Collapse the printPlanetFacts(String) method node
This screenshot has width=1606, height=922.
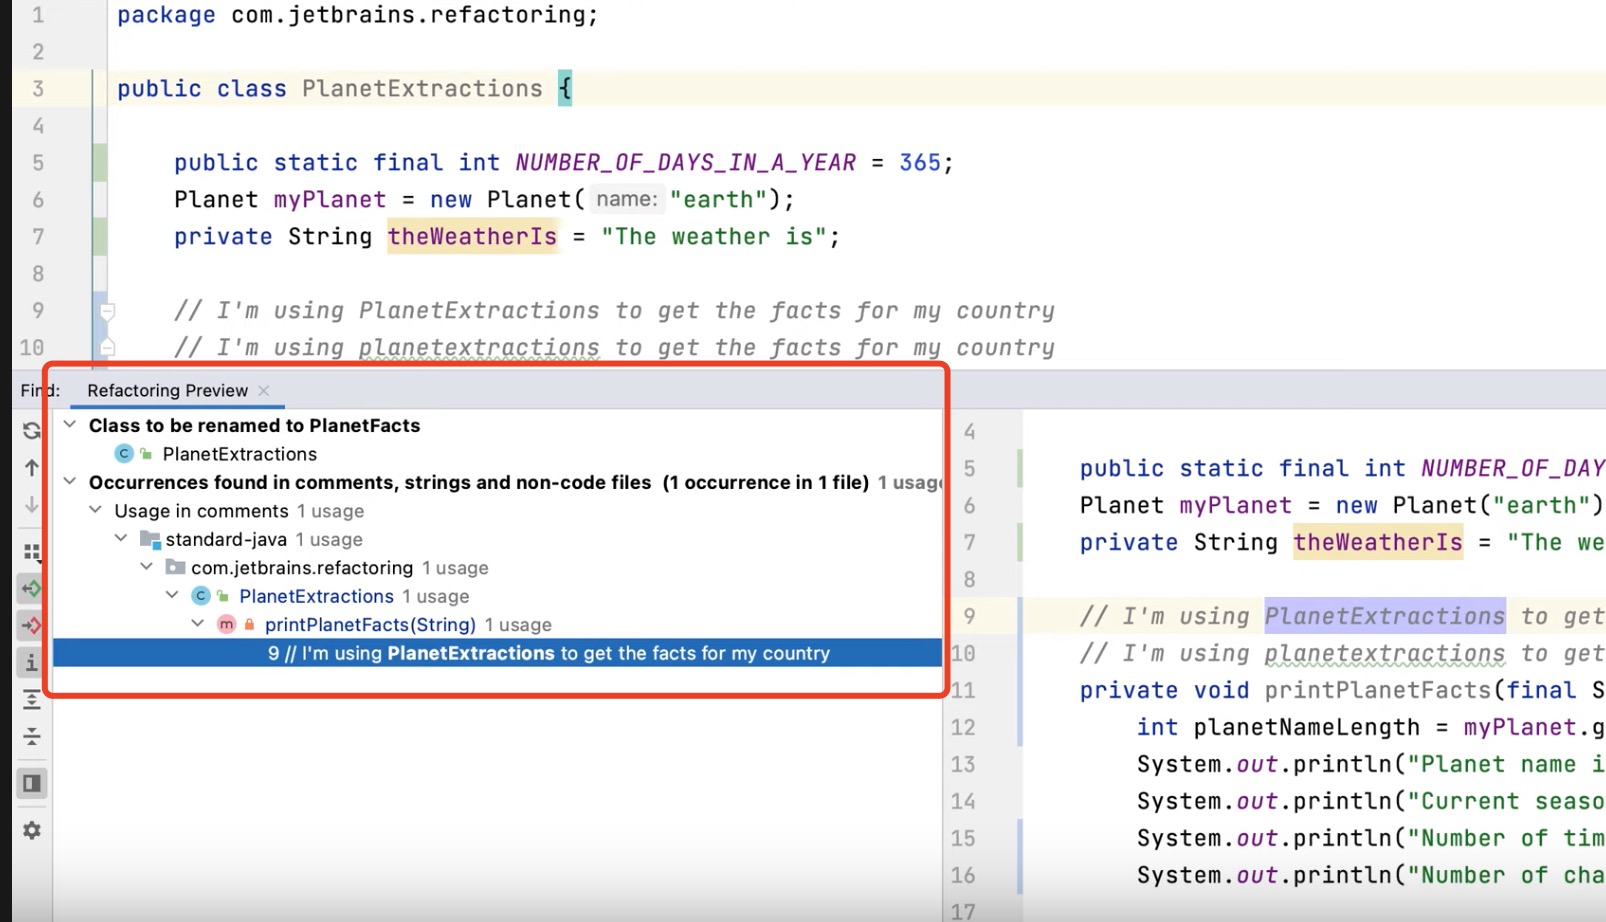[198, 623]
